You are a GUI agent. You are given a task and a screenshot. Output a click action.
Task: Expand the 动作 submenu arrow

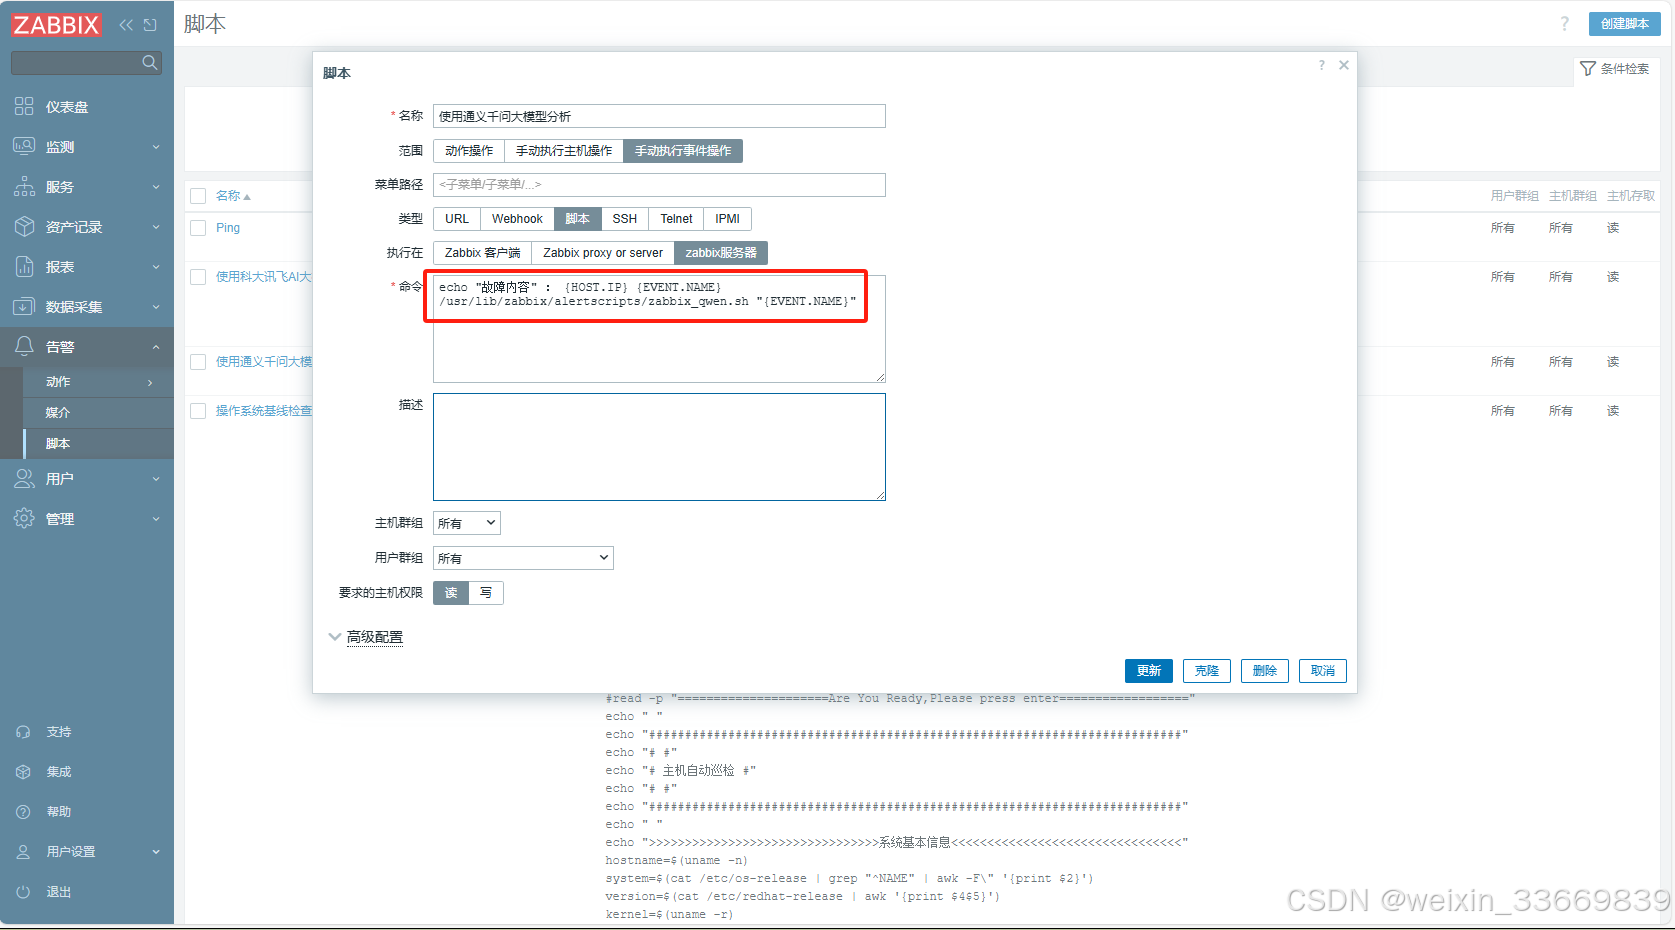click(x=150, y=382)
